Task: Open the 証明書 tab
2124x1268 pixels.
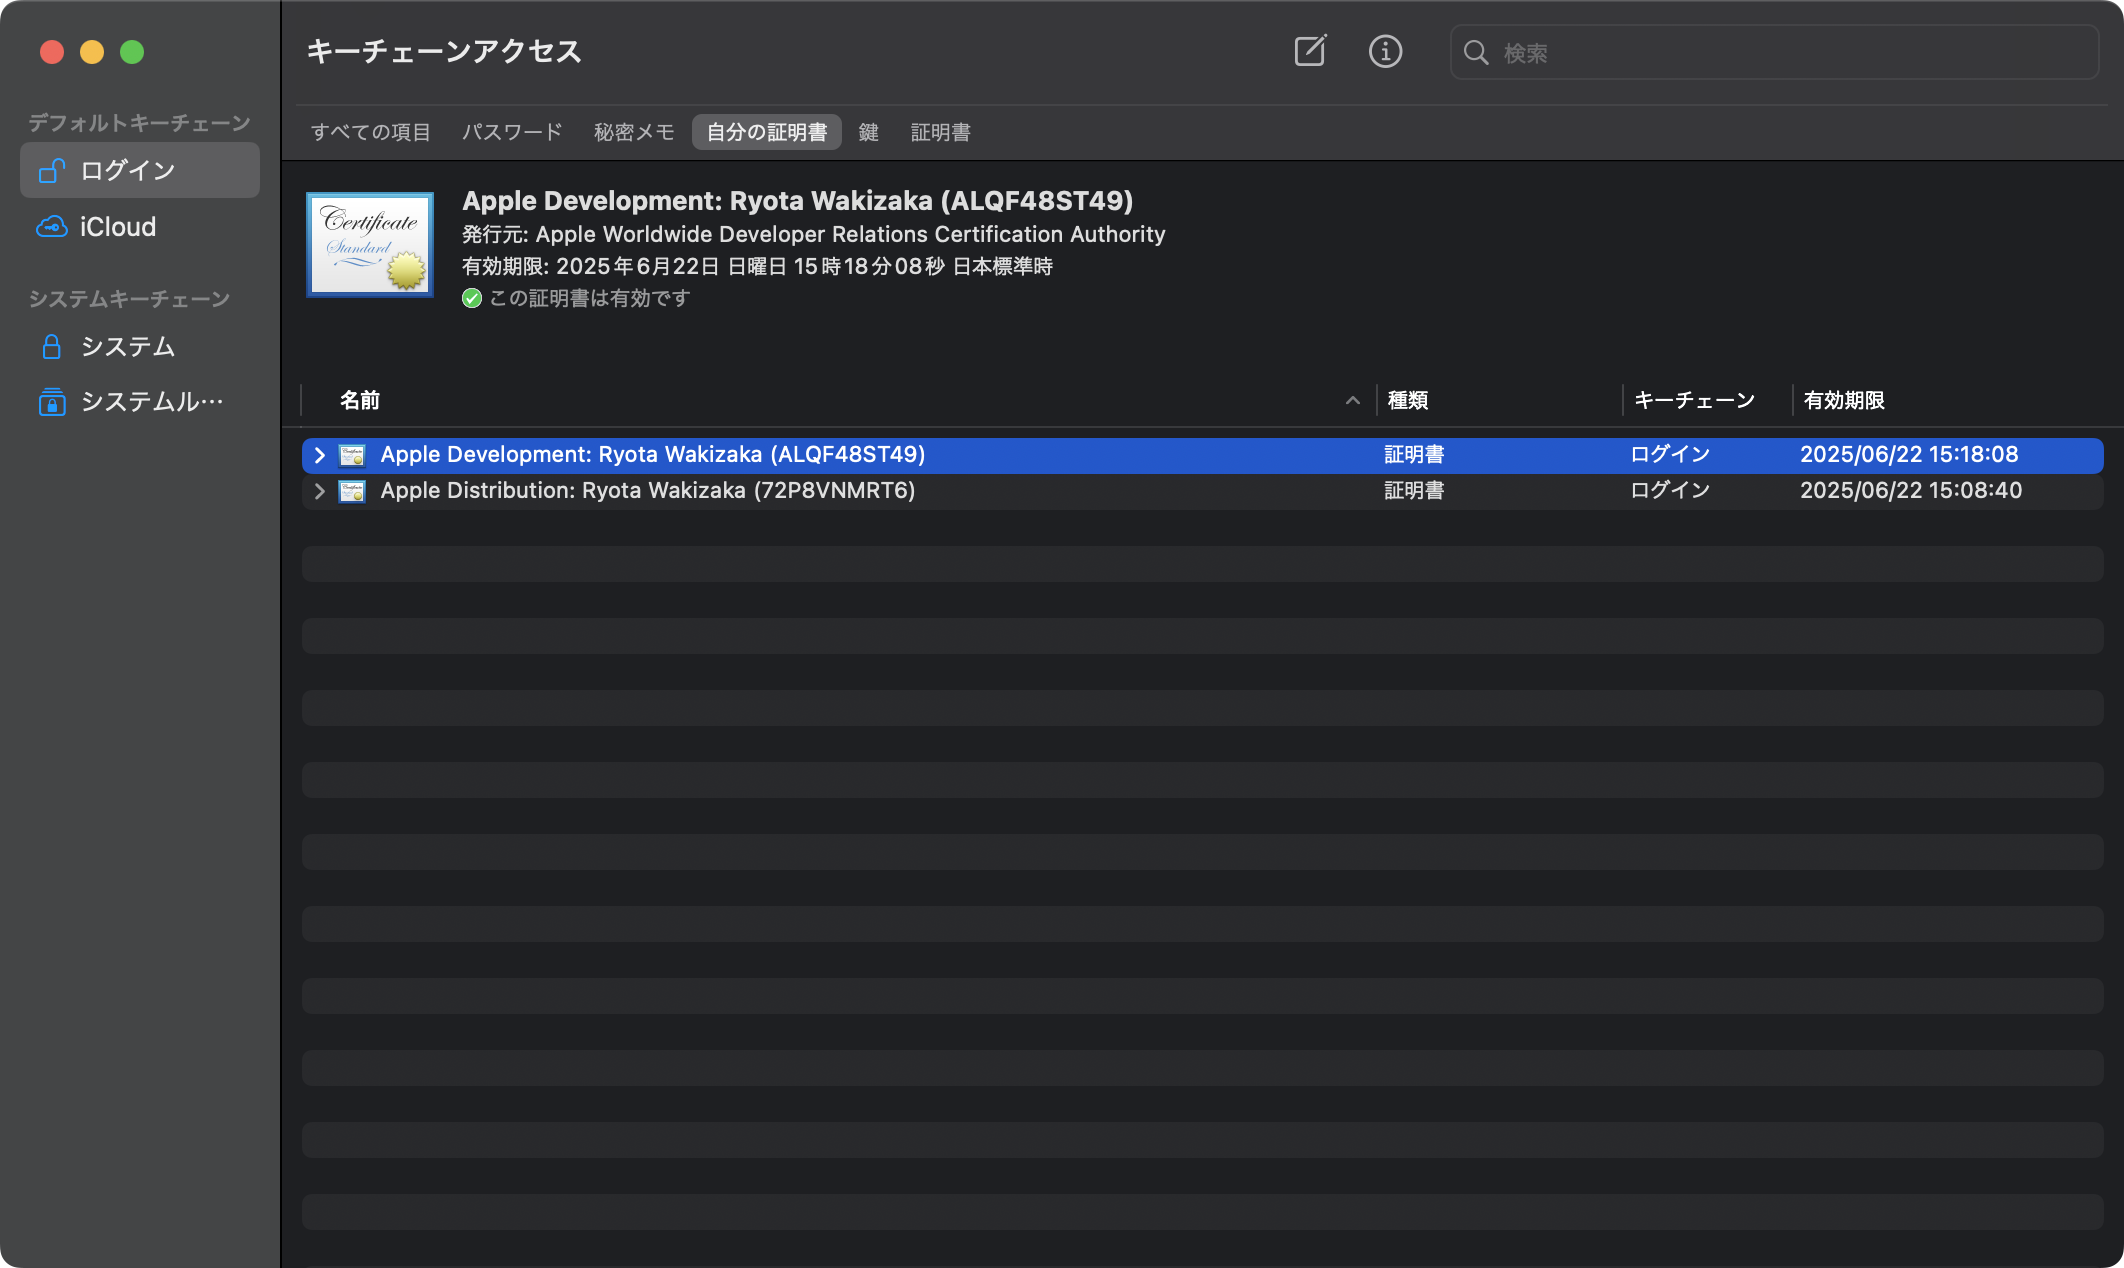Action: (x=940, y=132)
